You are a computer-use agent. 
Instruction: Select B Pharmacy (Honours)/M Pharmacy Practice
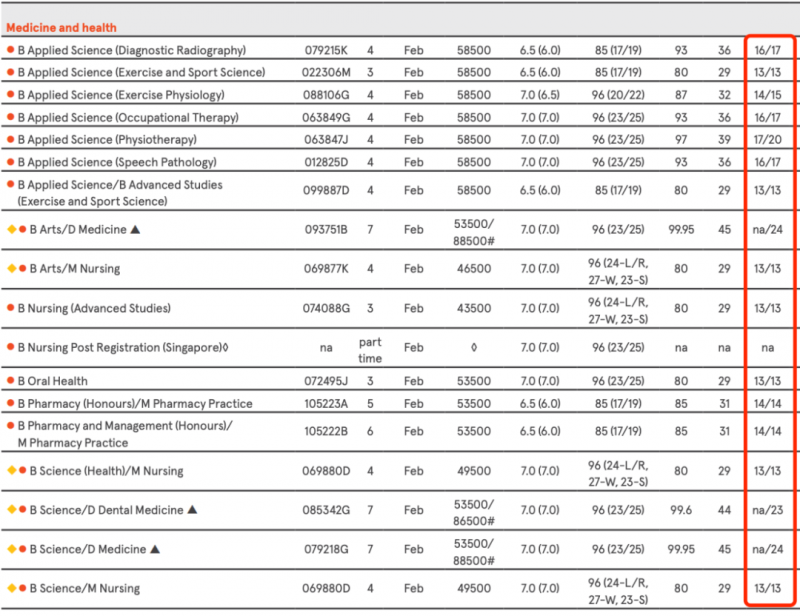pyautogui.click(x=135, y=404)
